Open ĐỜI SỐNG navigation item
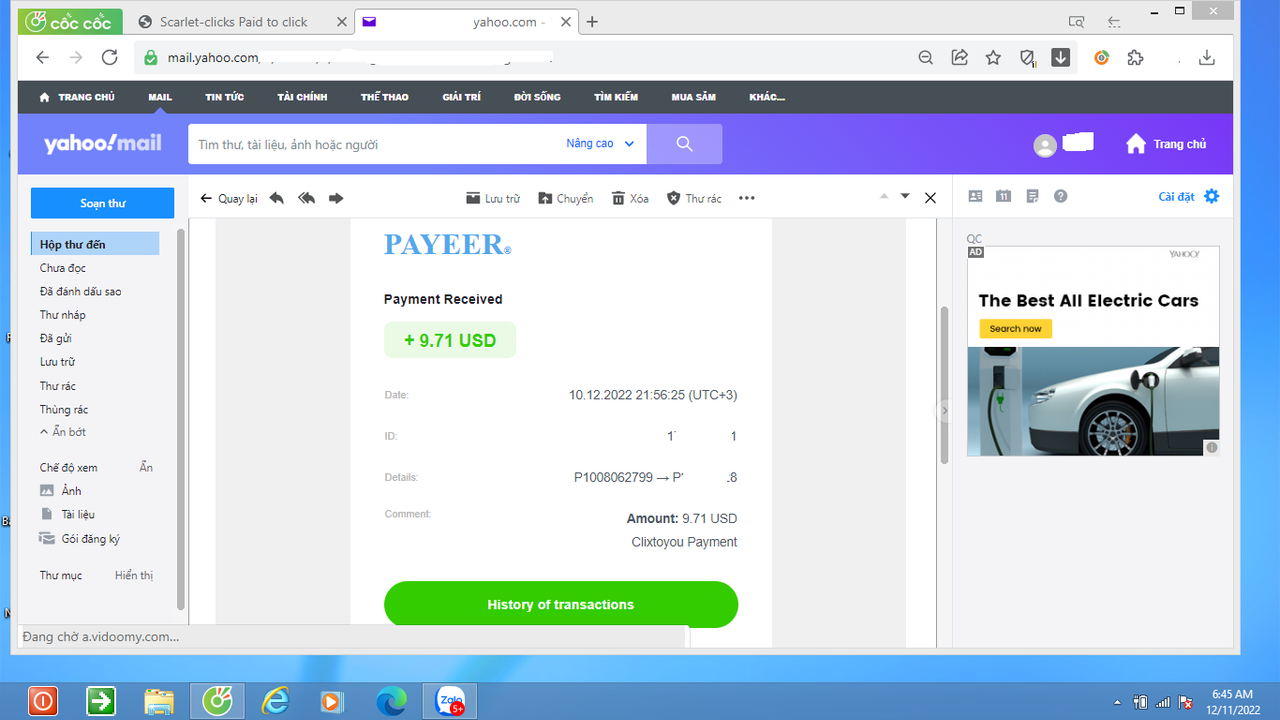Screen dimensions: 1280x720 (537, 97)
